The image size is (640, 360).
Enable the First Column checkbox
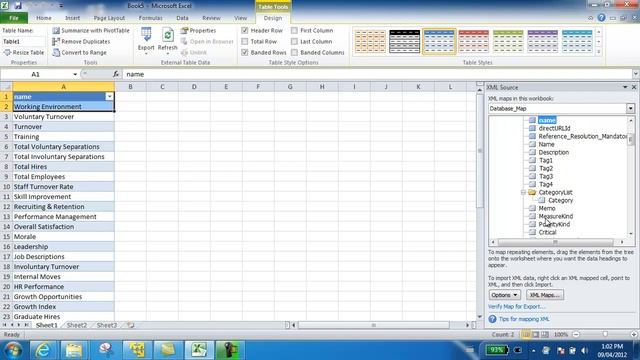[x=294, y=31]
